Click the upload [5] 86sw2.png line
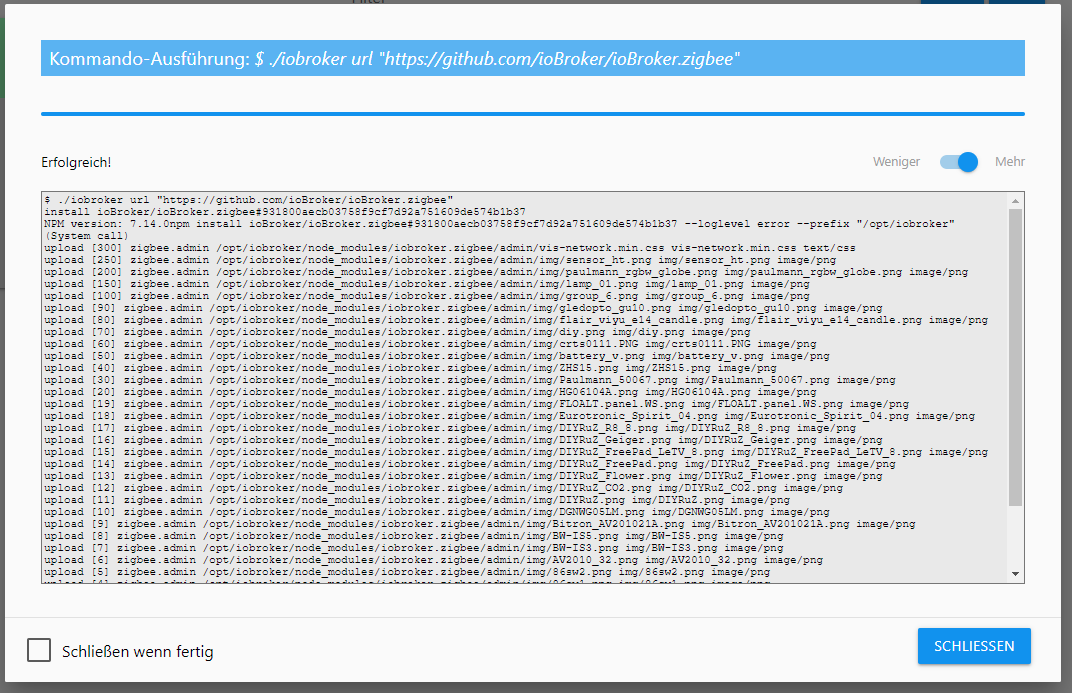This screenshot has height=693, width=1072. [x=407, y=571]
